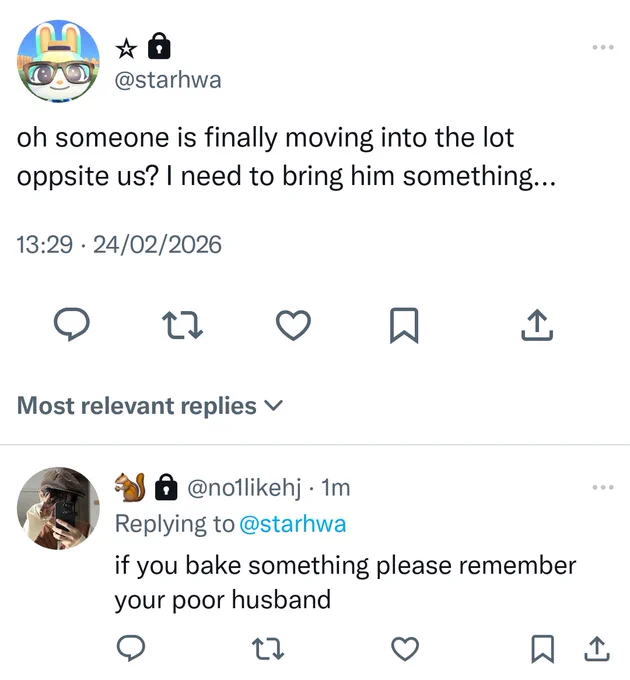Open the @starhwa mention link in reply
Image resolution: width=630 pixels, height=680 pixels.
click(293, 523)
